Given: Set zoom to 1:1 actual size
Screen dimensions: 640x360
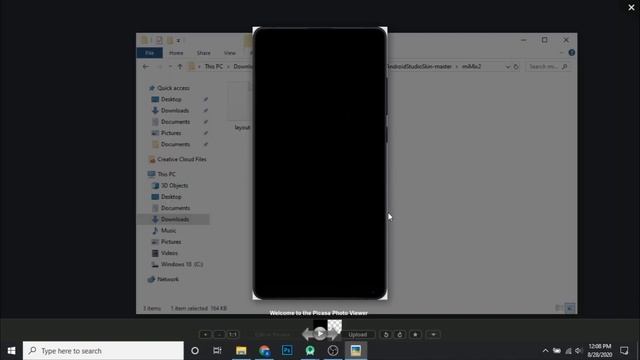Looking at the screenshot, I should coord(233,335).
